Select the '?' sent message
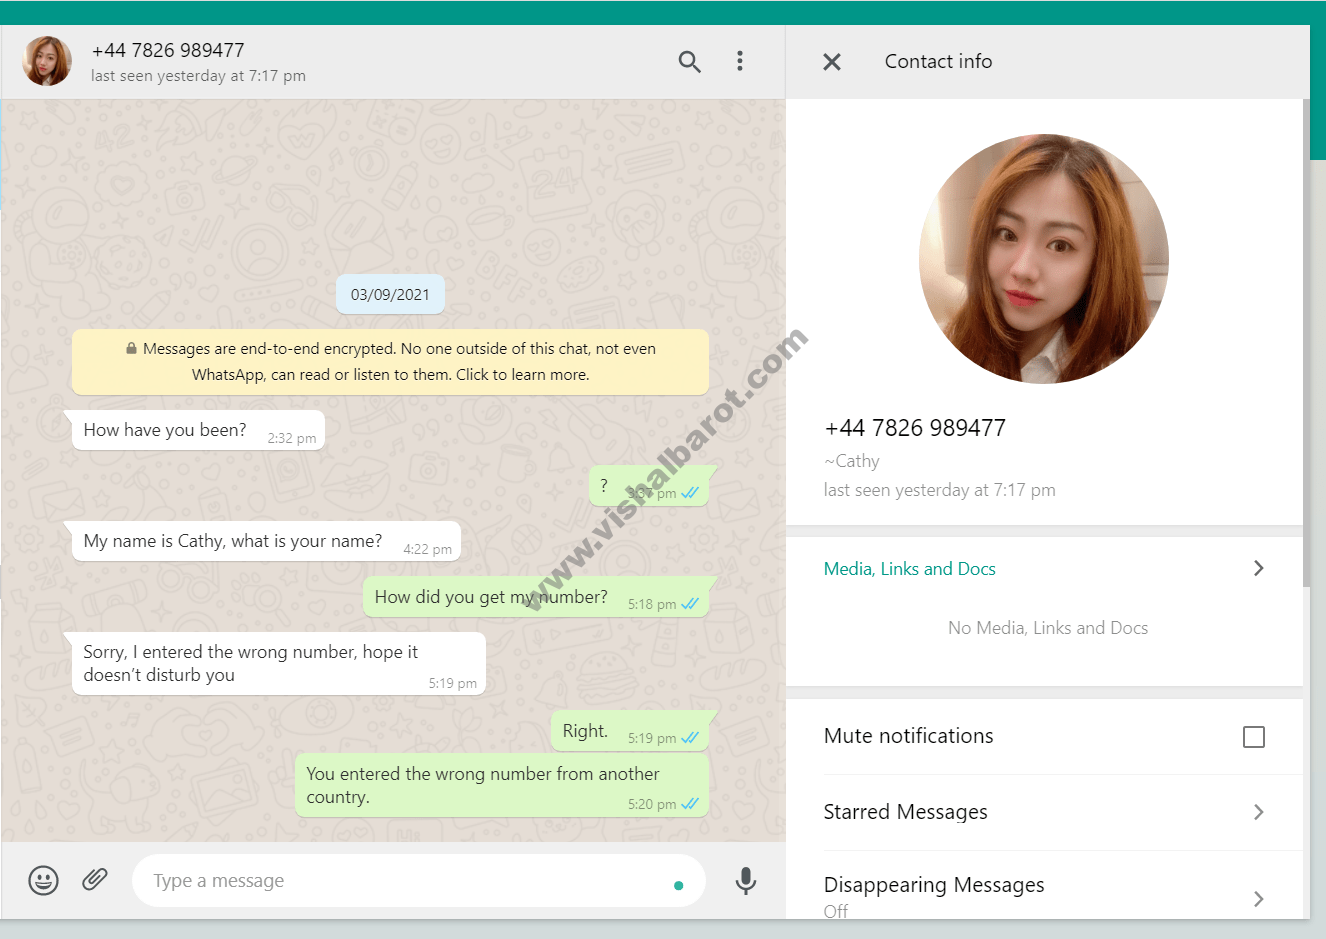1326x939 pixels. (653, 486)
